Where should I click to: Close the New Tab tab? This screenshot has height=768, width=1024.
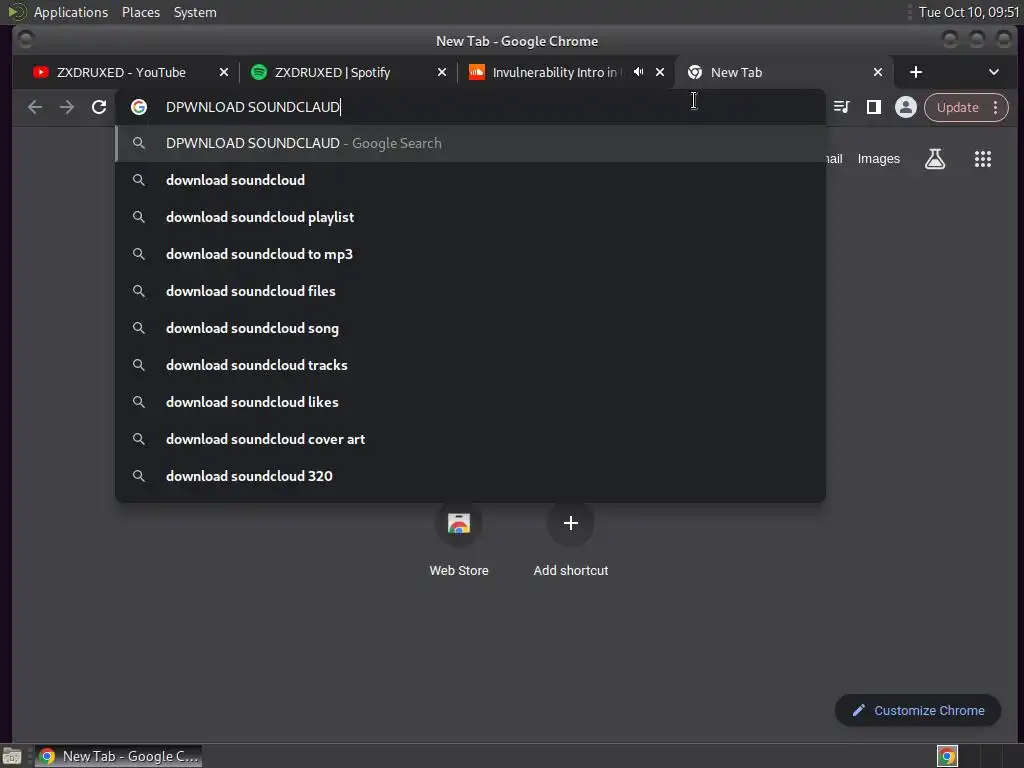tap(878, 72)
